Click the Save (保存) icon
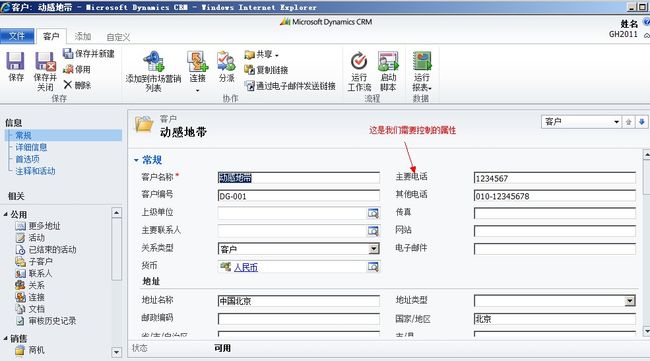 point(15,61)
